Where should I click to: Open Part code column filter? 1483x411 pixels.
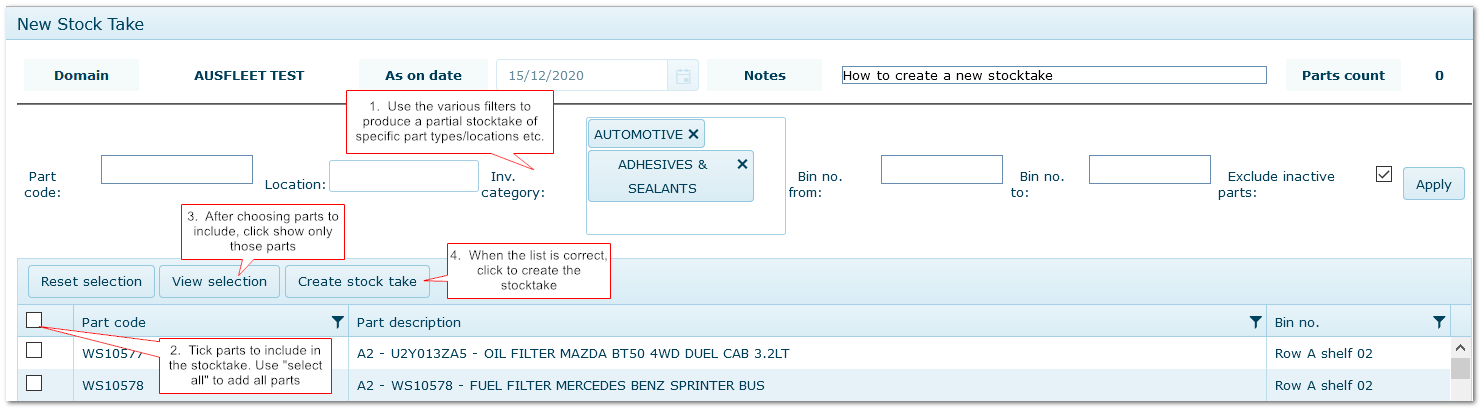(338, 322)
